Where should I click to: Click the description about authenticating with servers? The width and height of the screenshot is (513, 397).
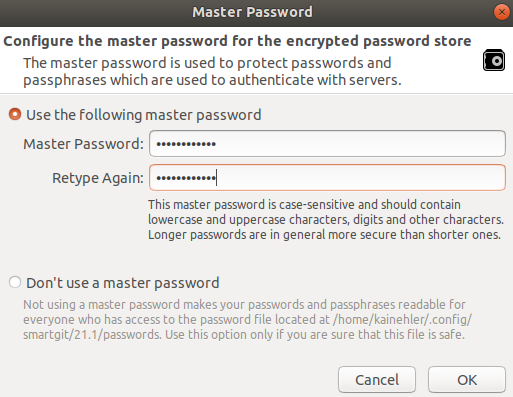tap(212, 71)
